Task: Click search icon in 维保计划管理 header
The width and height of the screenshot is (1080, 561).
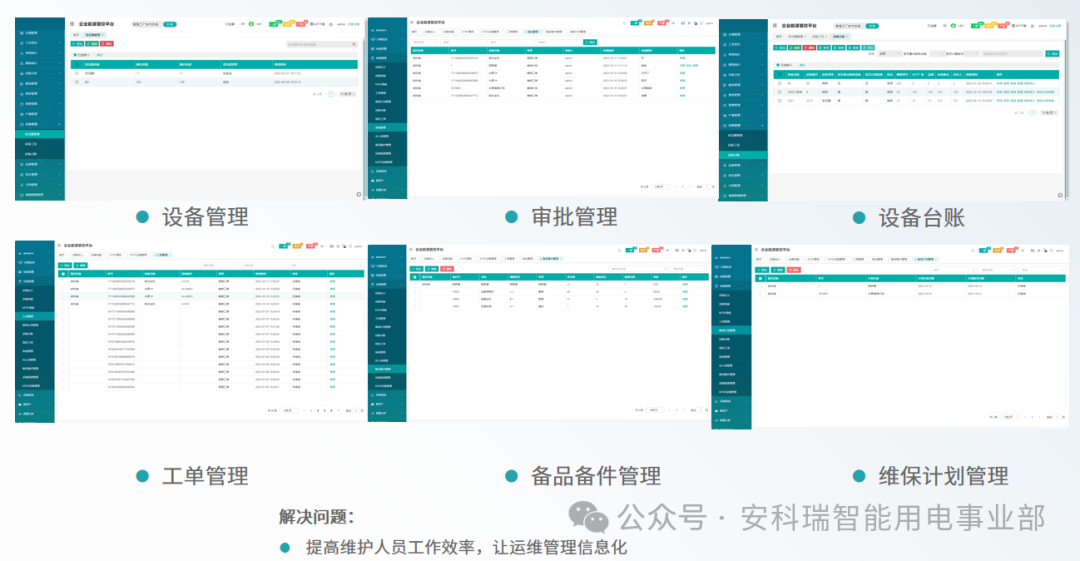Action: [973, 251]
